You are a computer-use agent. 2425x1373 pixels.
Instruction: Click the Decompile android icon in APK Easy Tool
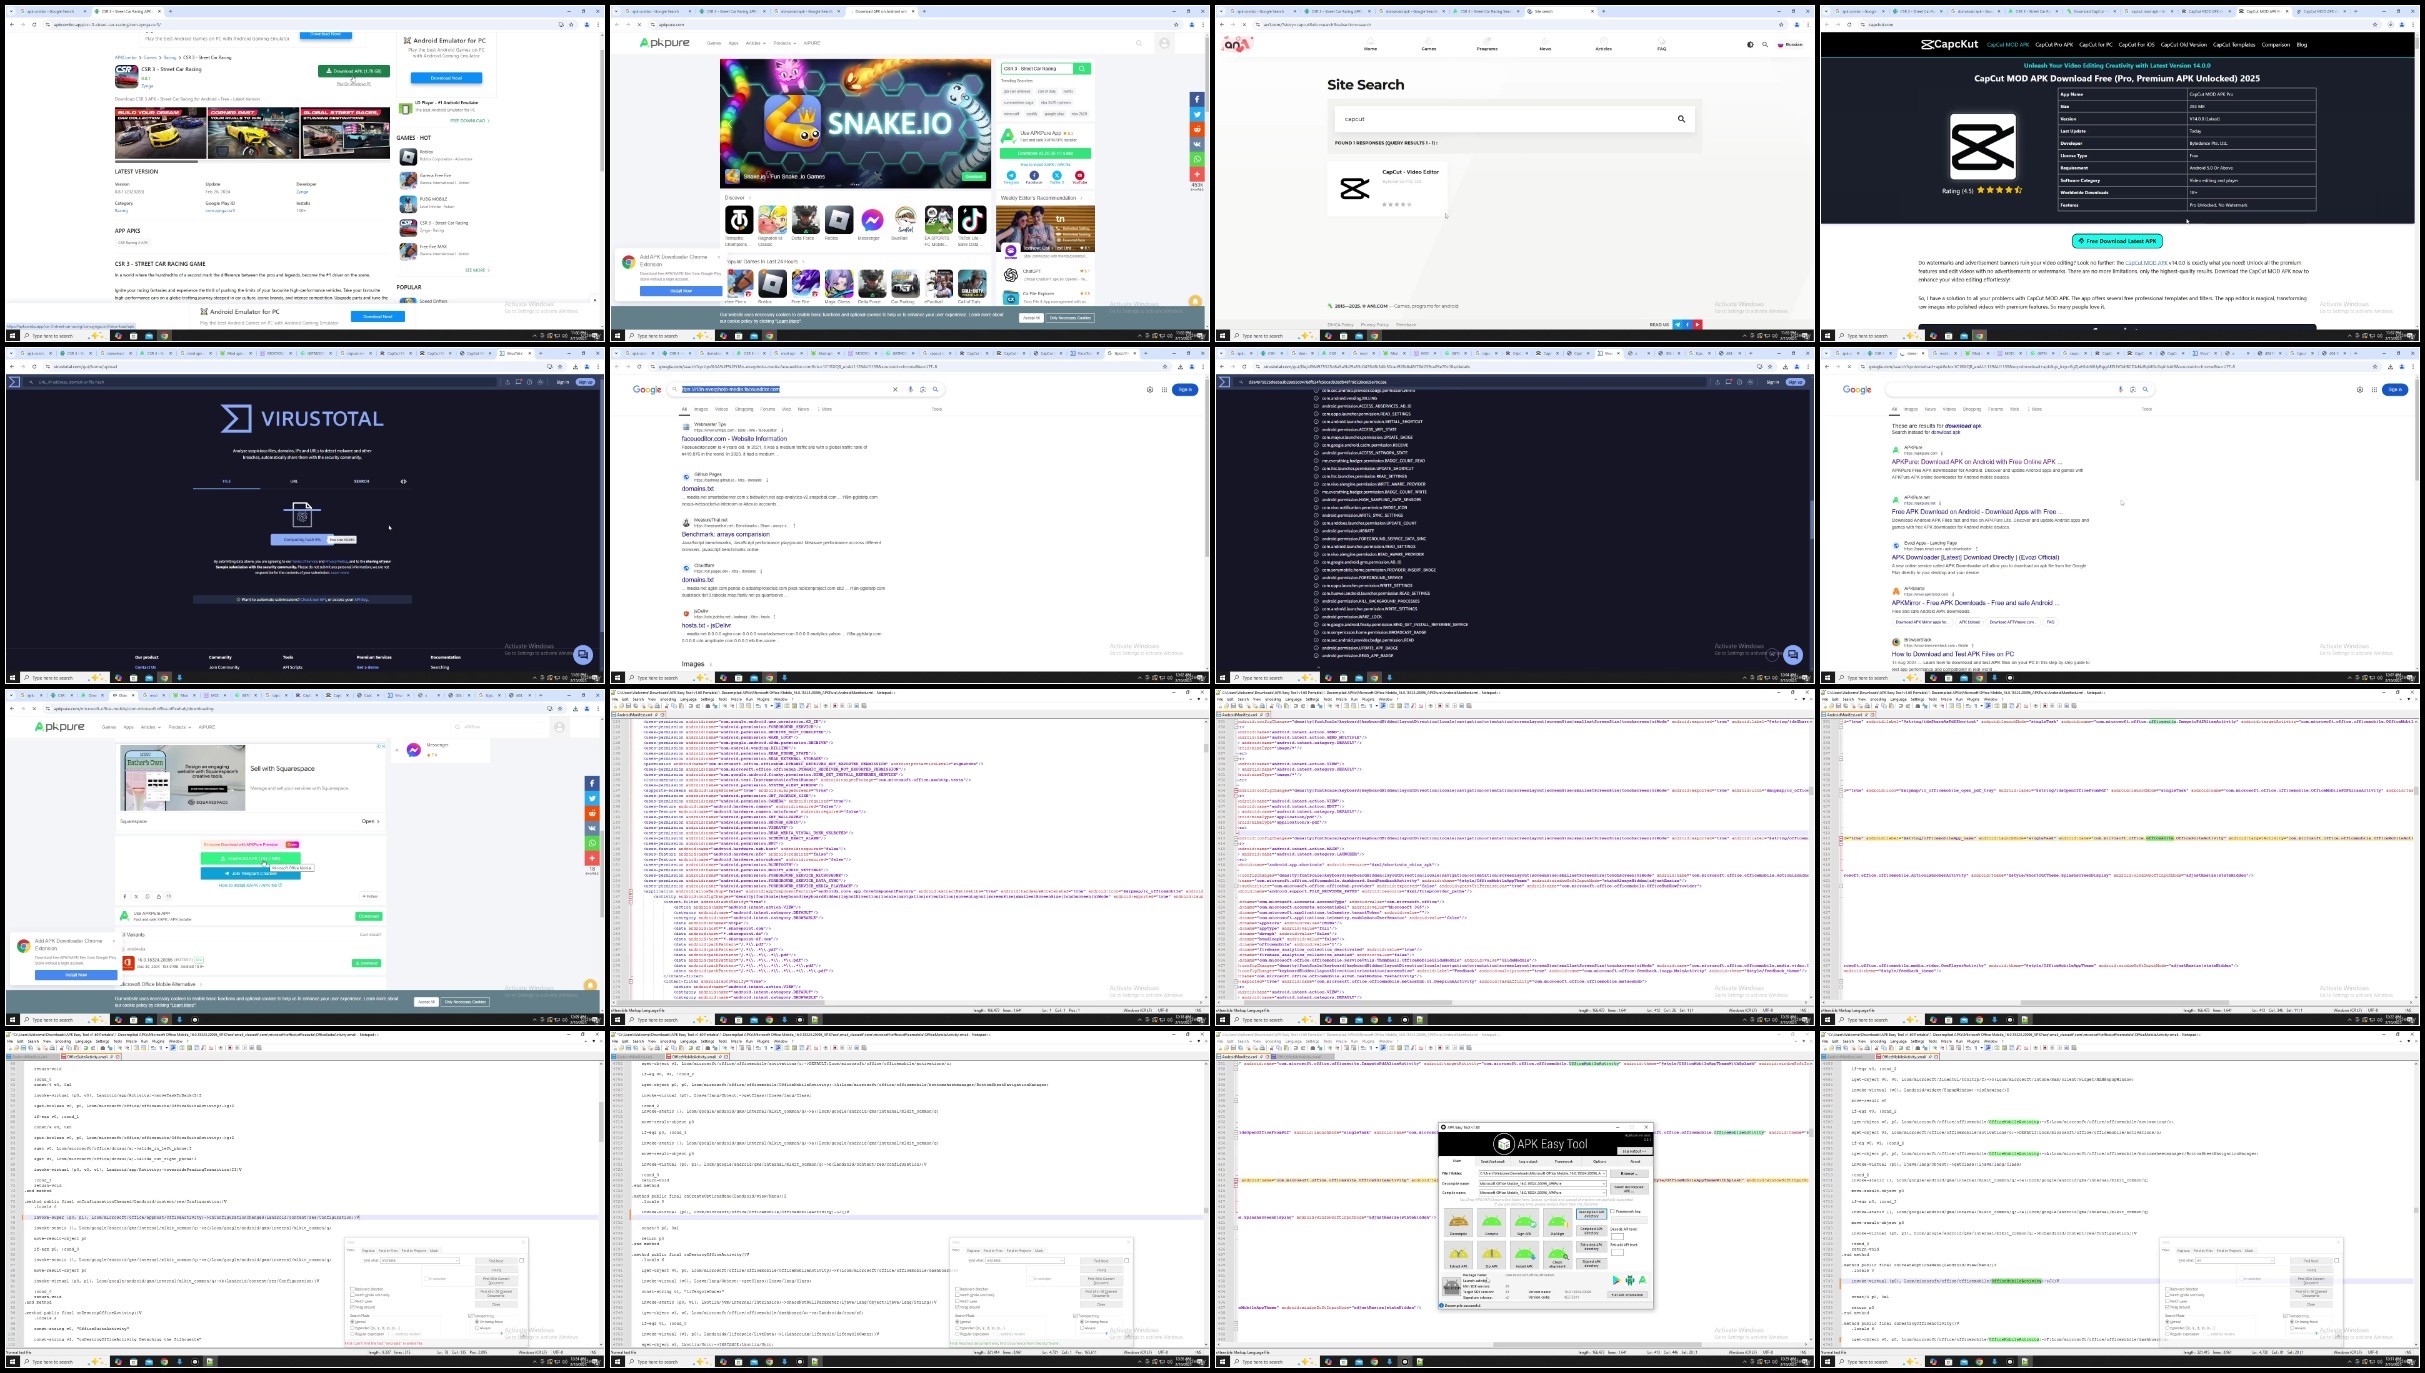click(x=1458, y=1222)
